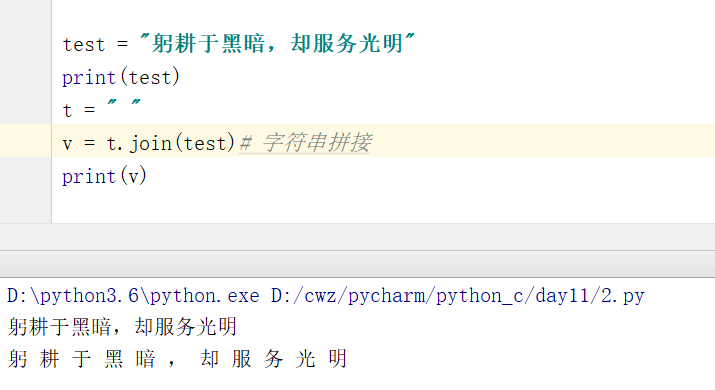This screenshot has width=715, height=390.
Task: Click the D:\python3.6\python.exe interpreter path in console
Action: point(133,296)
